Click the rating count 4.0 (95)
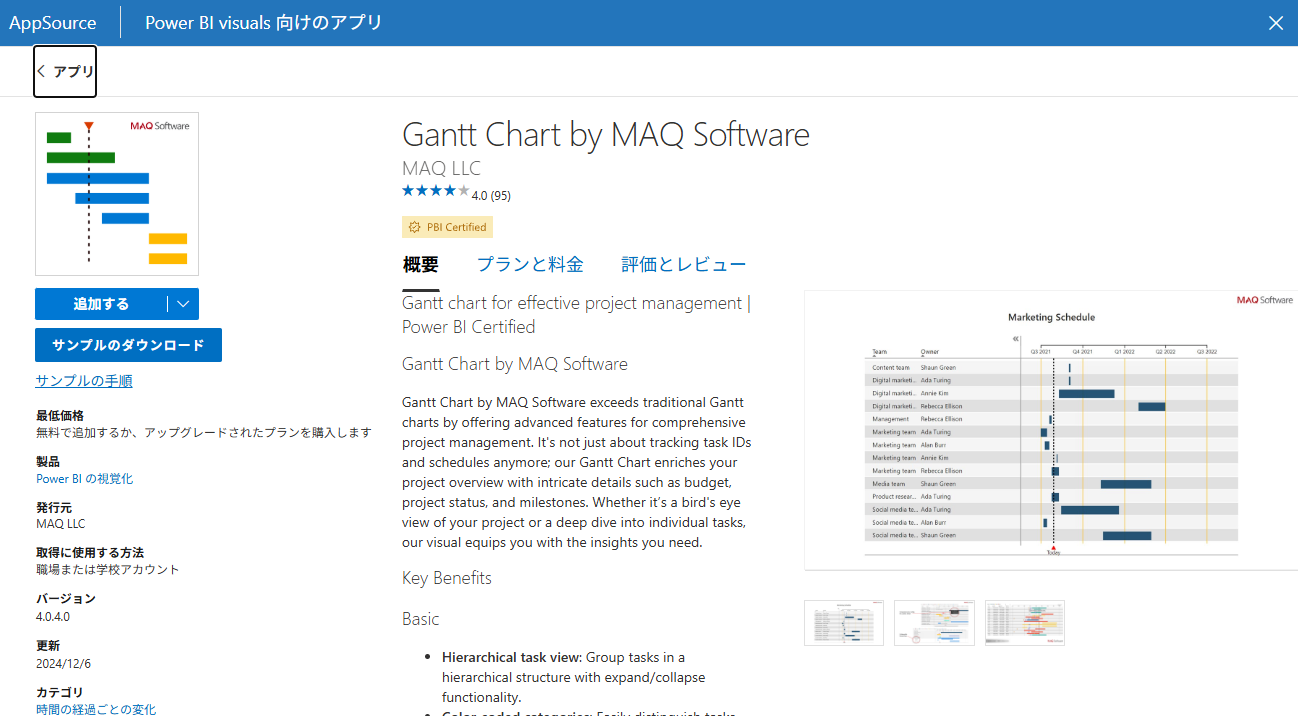Screen dimensions: 1298x716 tap(491, 195)
